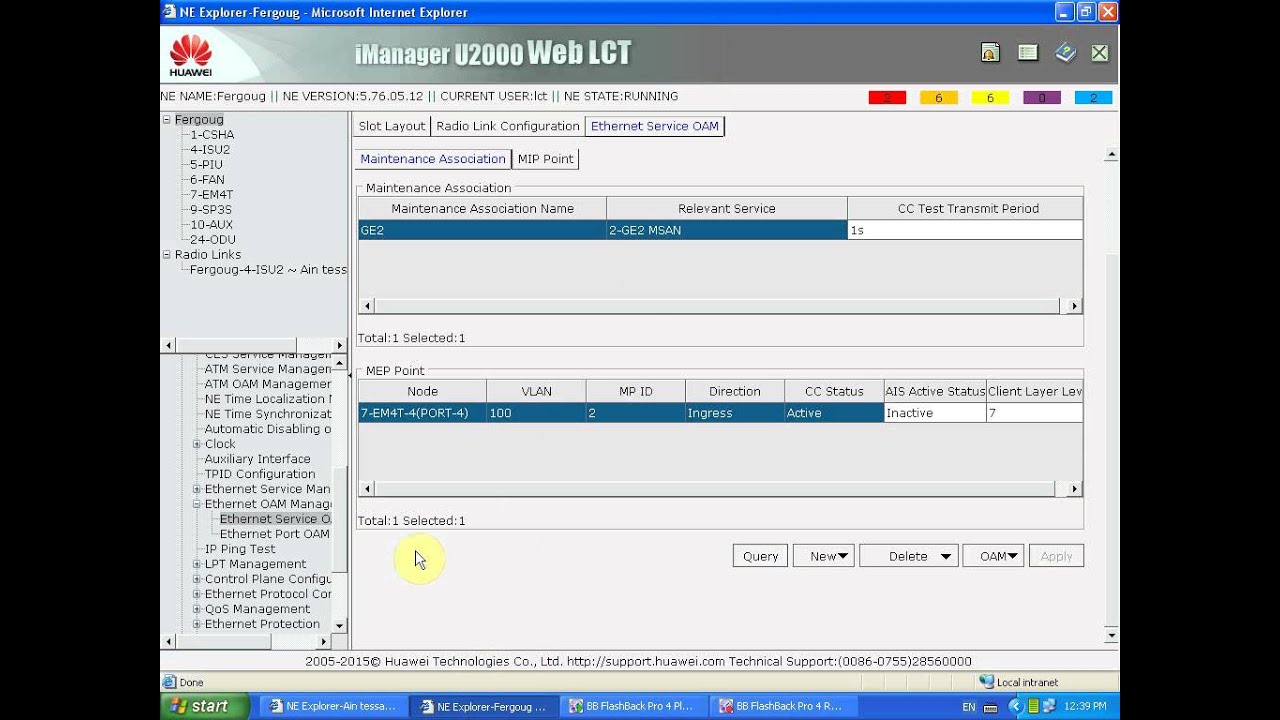Click the 2-GE2 MSAN relevant service cell
Screen dimensions: 1280x720
point(727,230)
